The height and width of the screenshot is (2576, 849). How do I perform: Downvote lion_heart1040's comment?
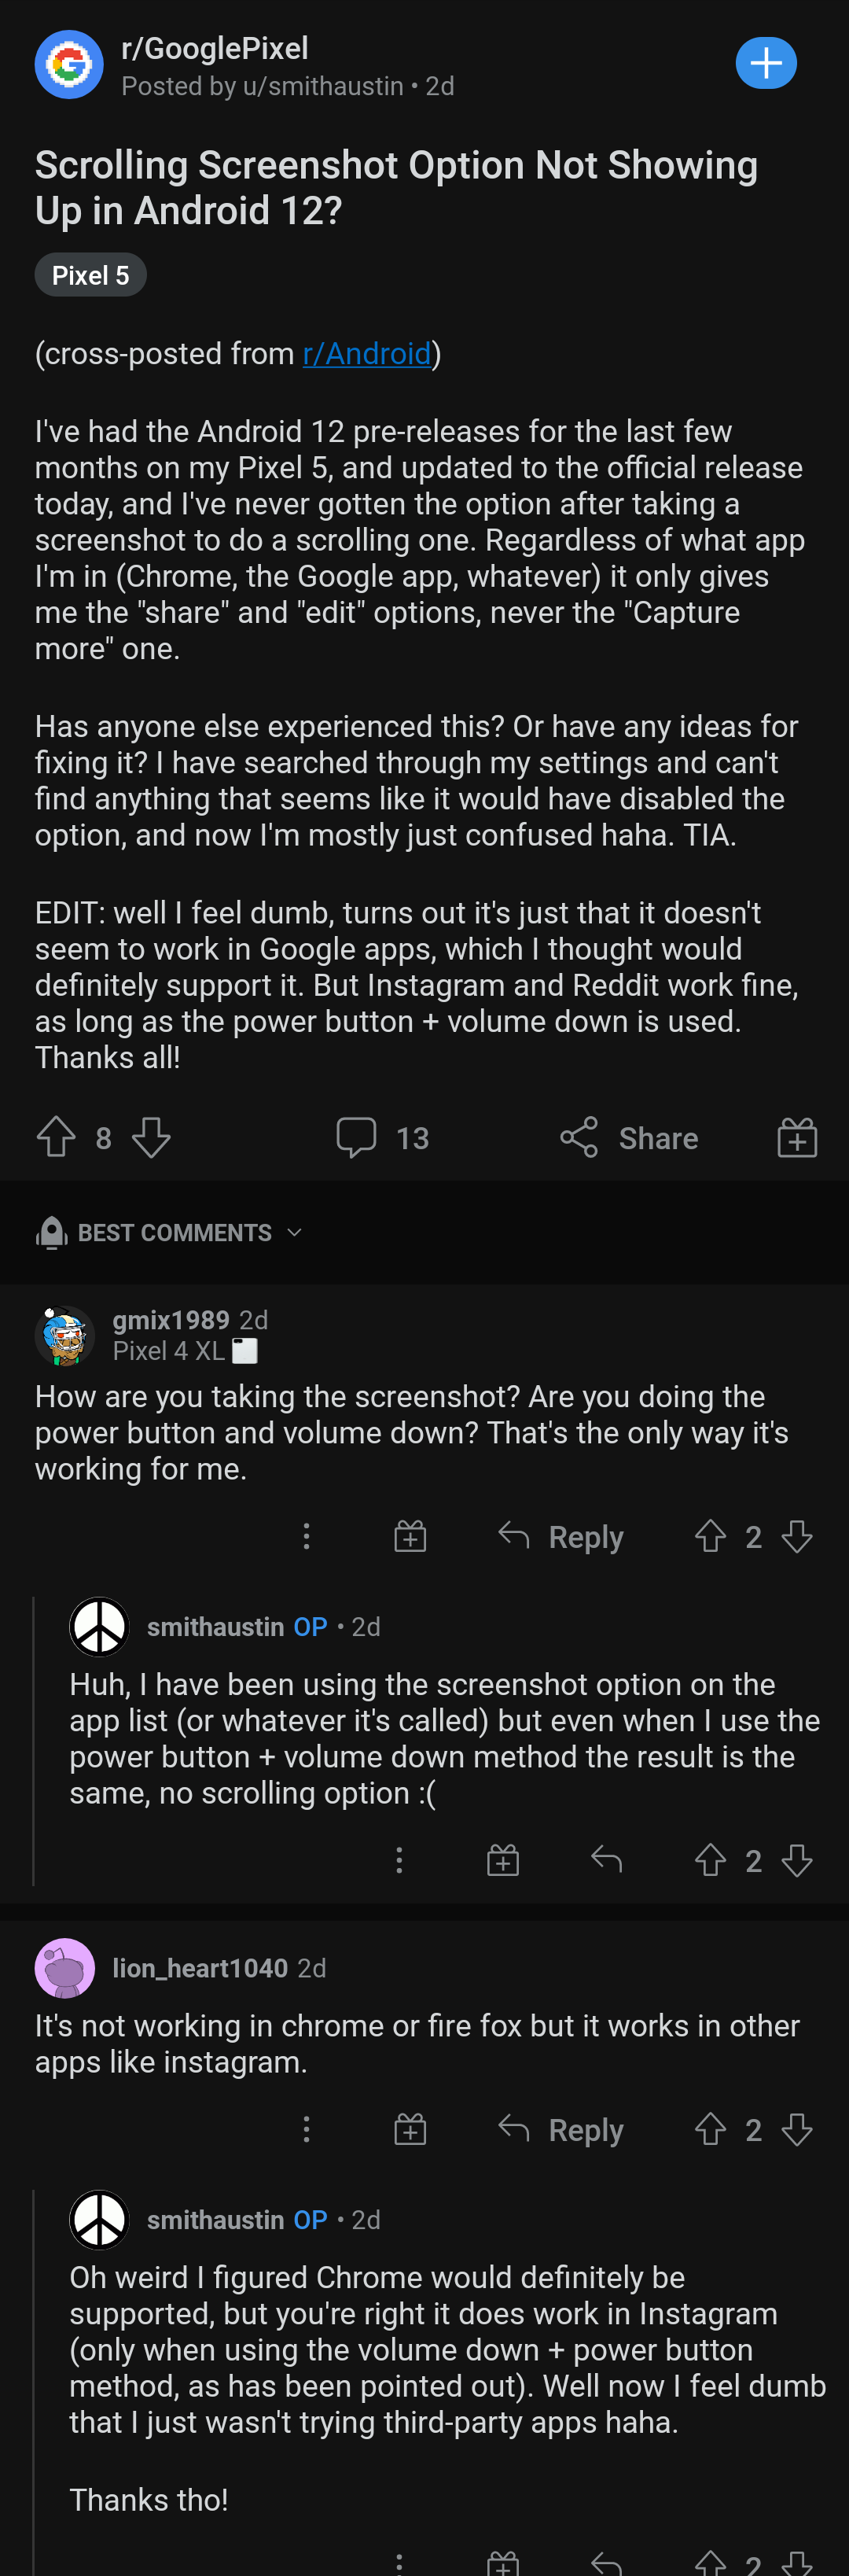(x=796, y=2130)
